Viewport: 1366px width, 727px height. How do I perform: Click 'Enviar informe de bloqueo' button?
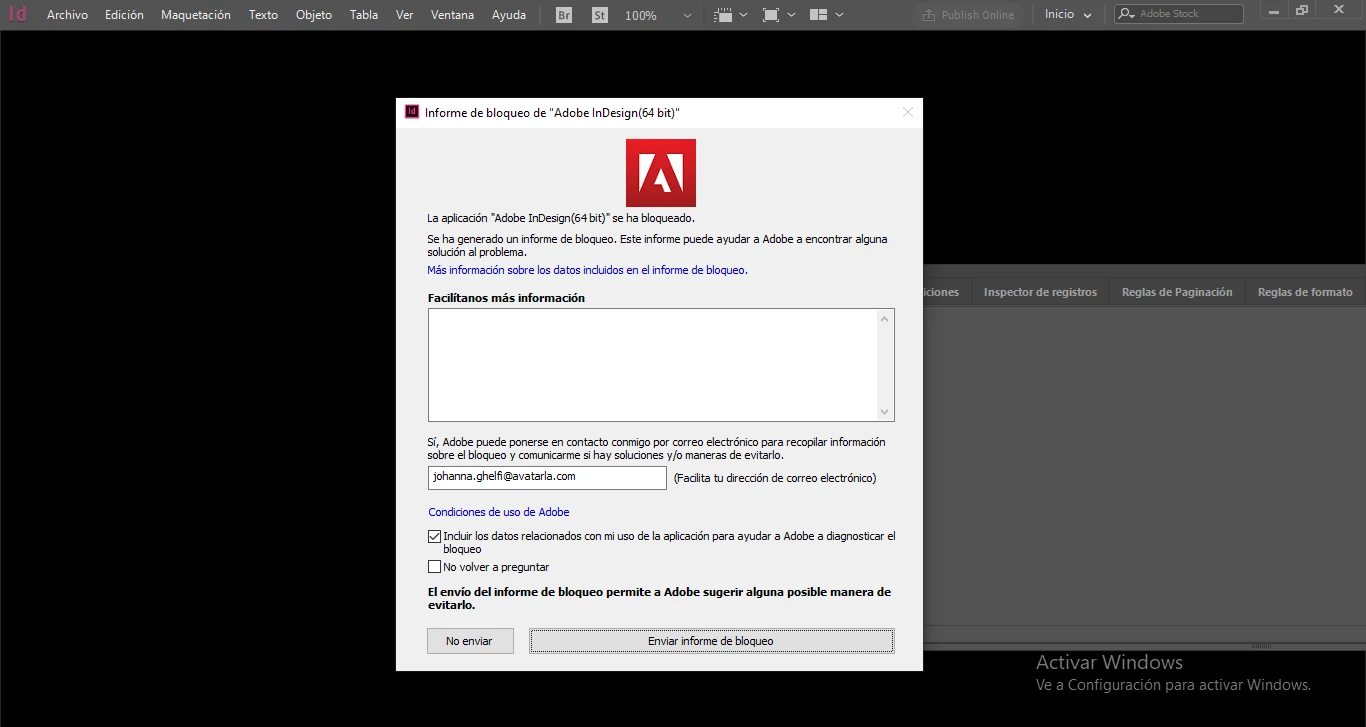(711, 641)
